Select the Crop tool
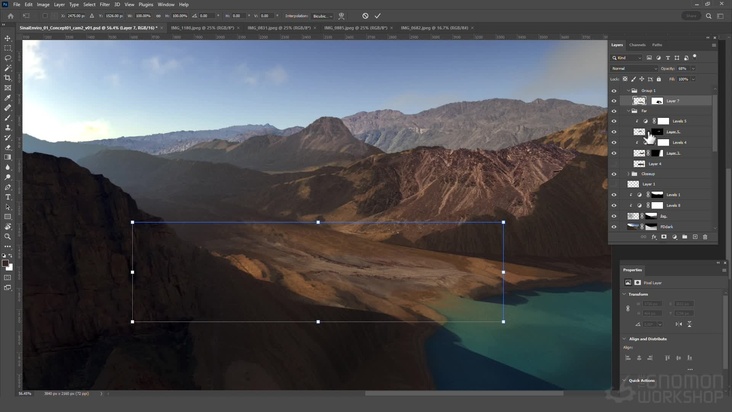The width and height of the screenshot is (732, 412). pos(8,78)
